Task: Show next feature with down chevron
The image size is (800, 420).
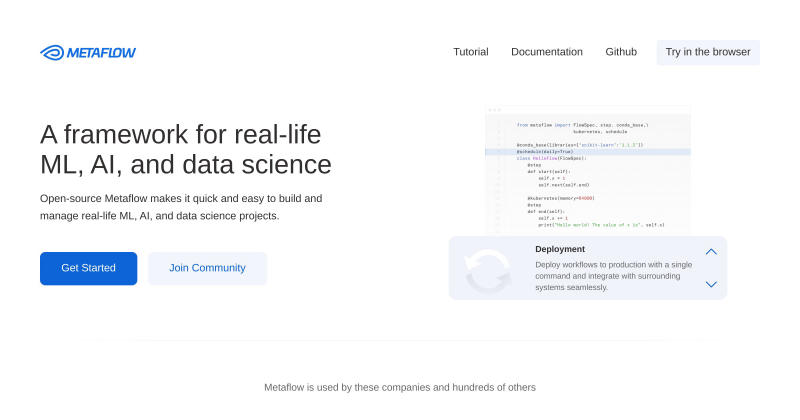Action: coord(711,284)
